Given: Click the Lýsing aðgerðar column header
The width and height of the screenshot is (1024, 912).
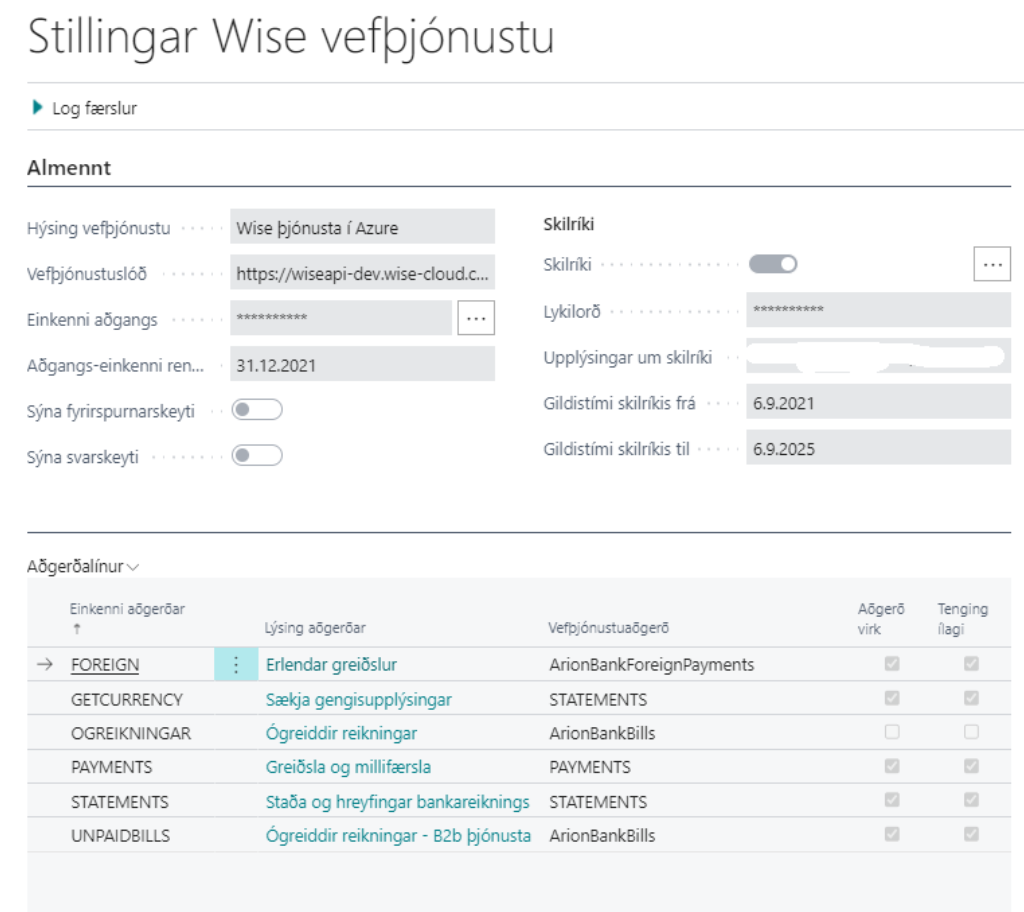Looking at the screenshot, I should (315, 628).
